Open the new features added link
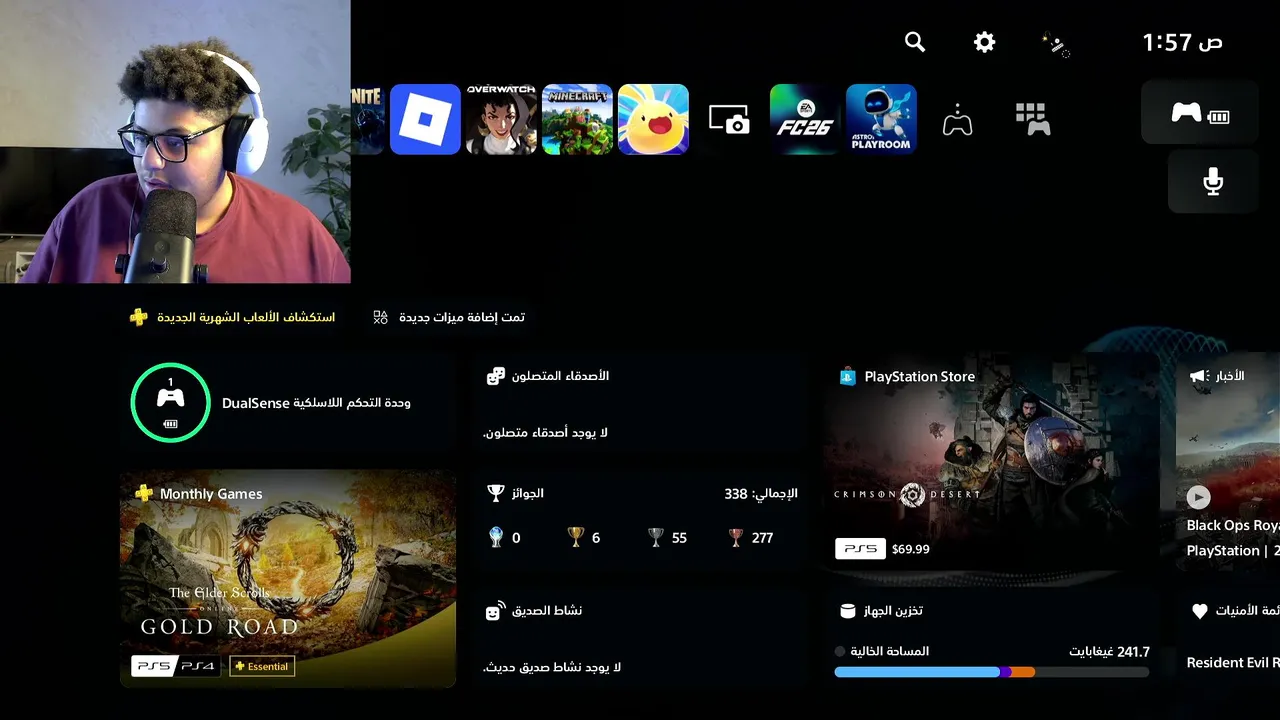Viewport: 1280px width, 720px height. coord(449,317)
